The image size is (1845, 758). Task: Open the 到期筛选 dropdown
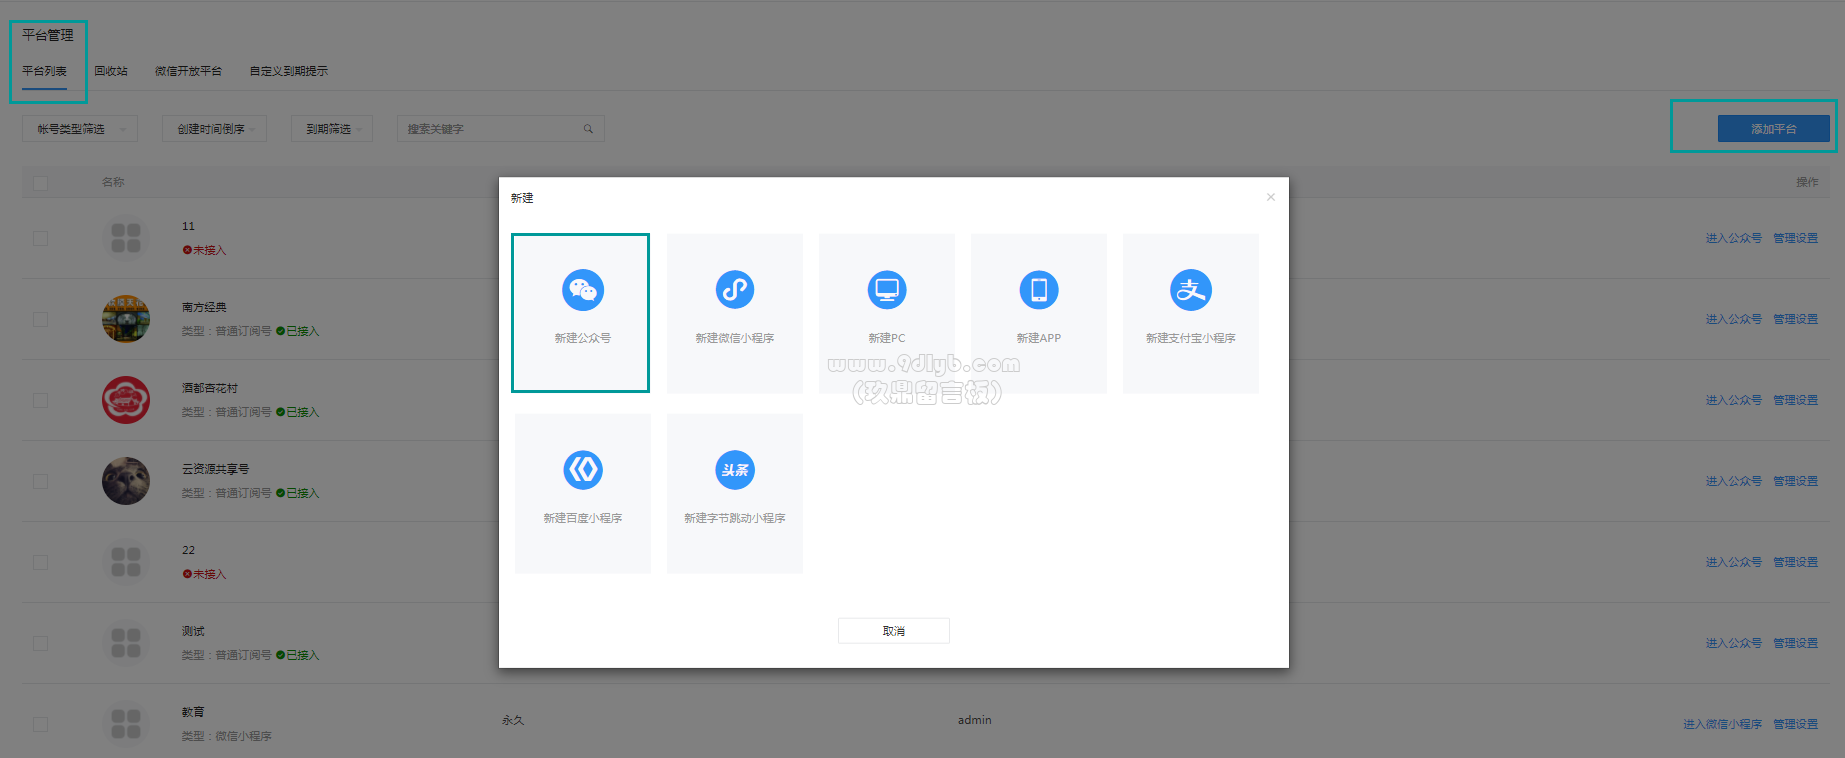coord(332,129)
